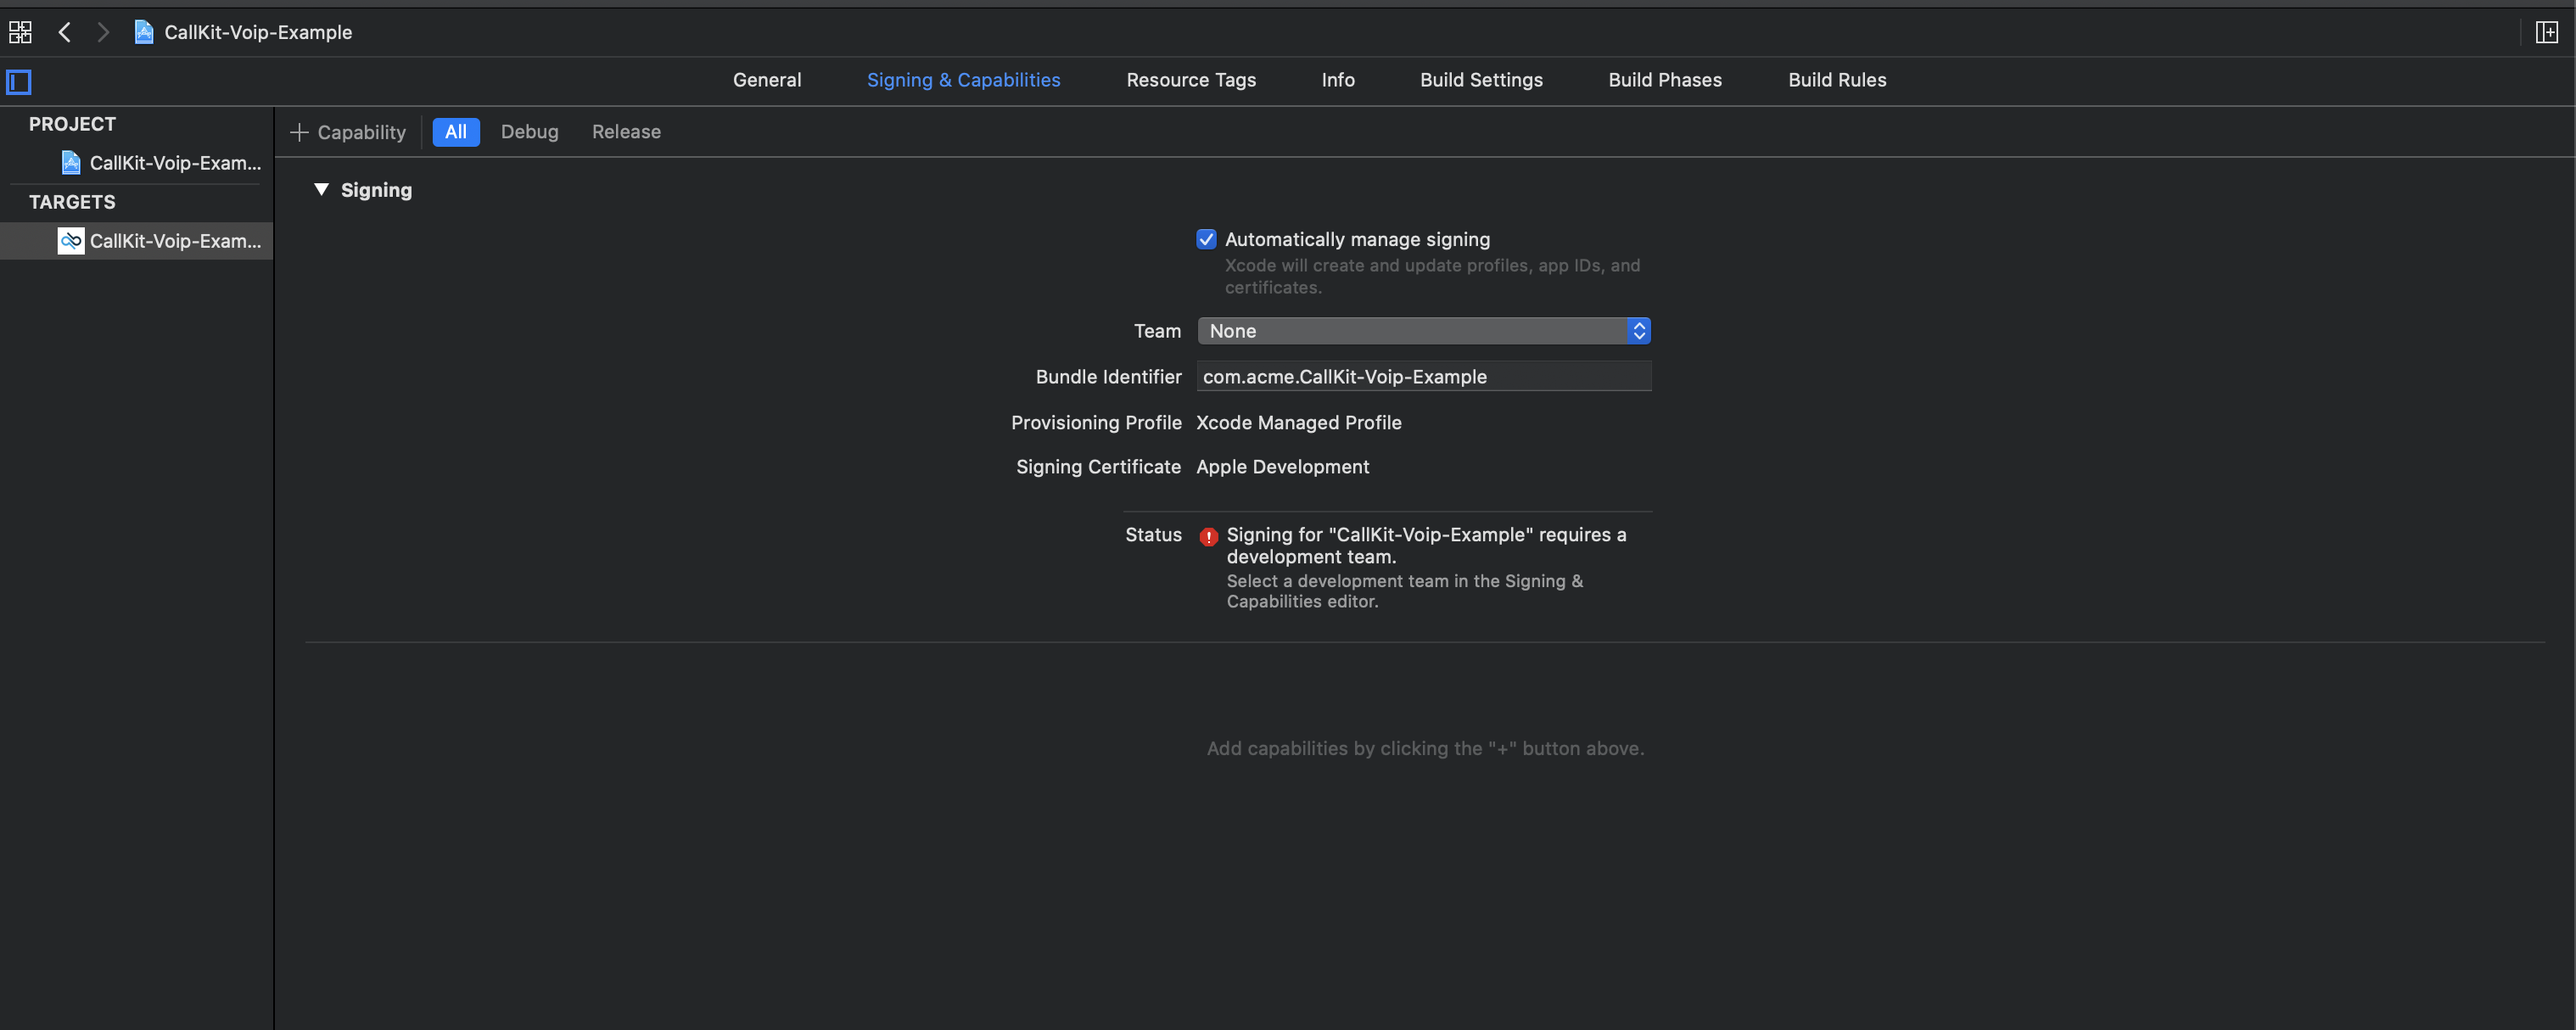This screenshot has height=1030, width=2576.
Task: Click CallKit-Voip-Example breadcrumb title
Action: coord(258,32)
